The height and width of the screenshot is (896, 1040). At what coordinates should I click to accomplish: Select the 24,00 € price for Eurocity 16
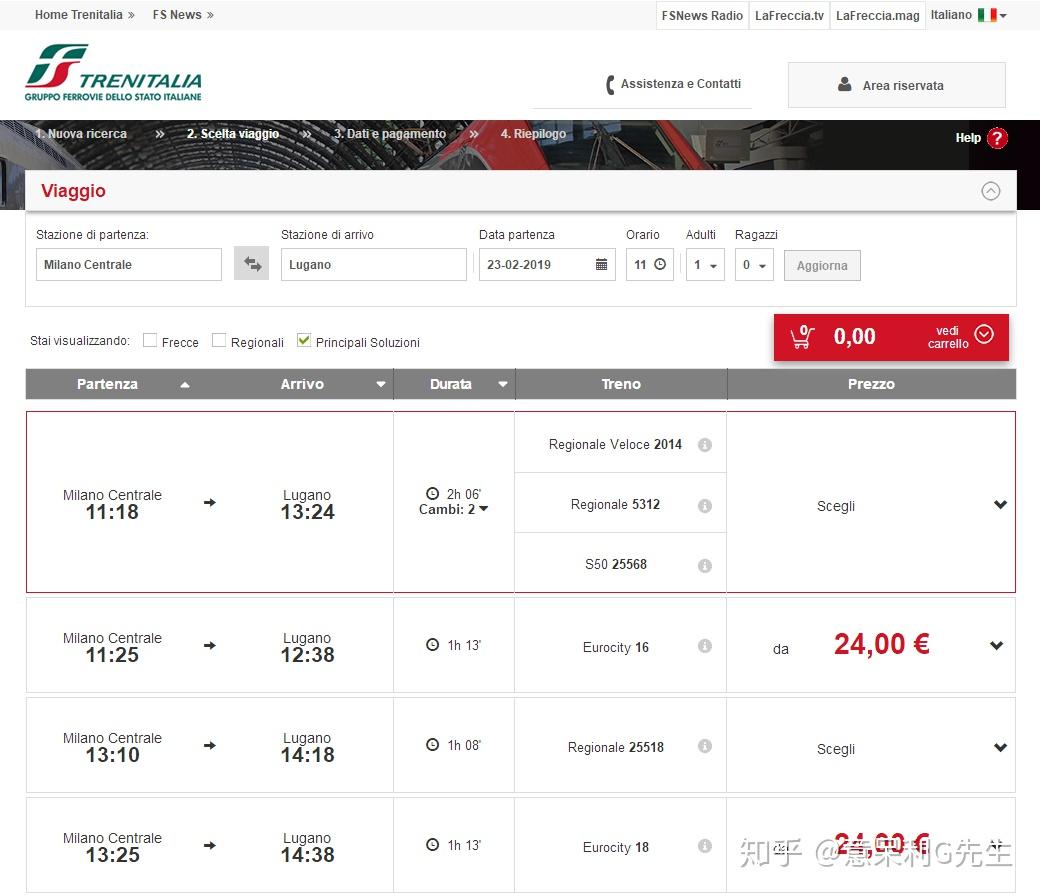click(881, 644)
